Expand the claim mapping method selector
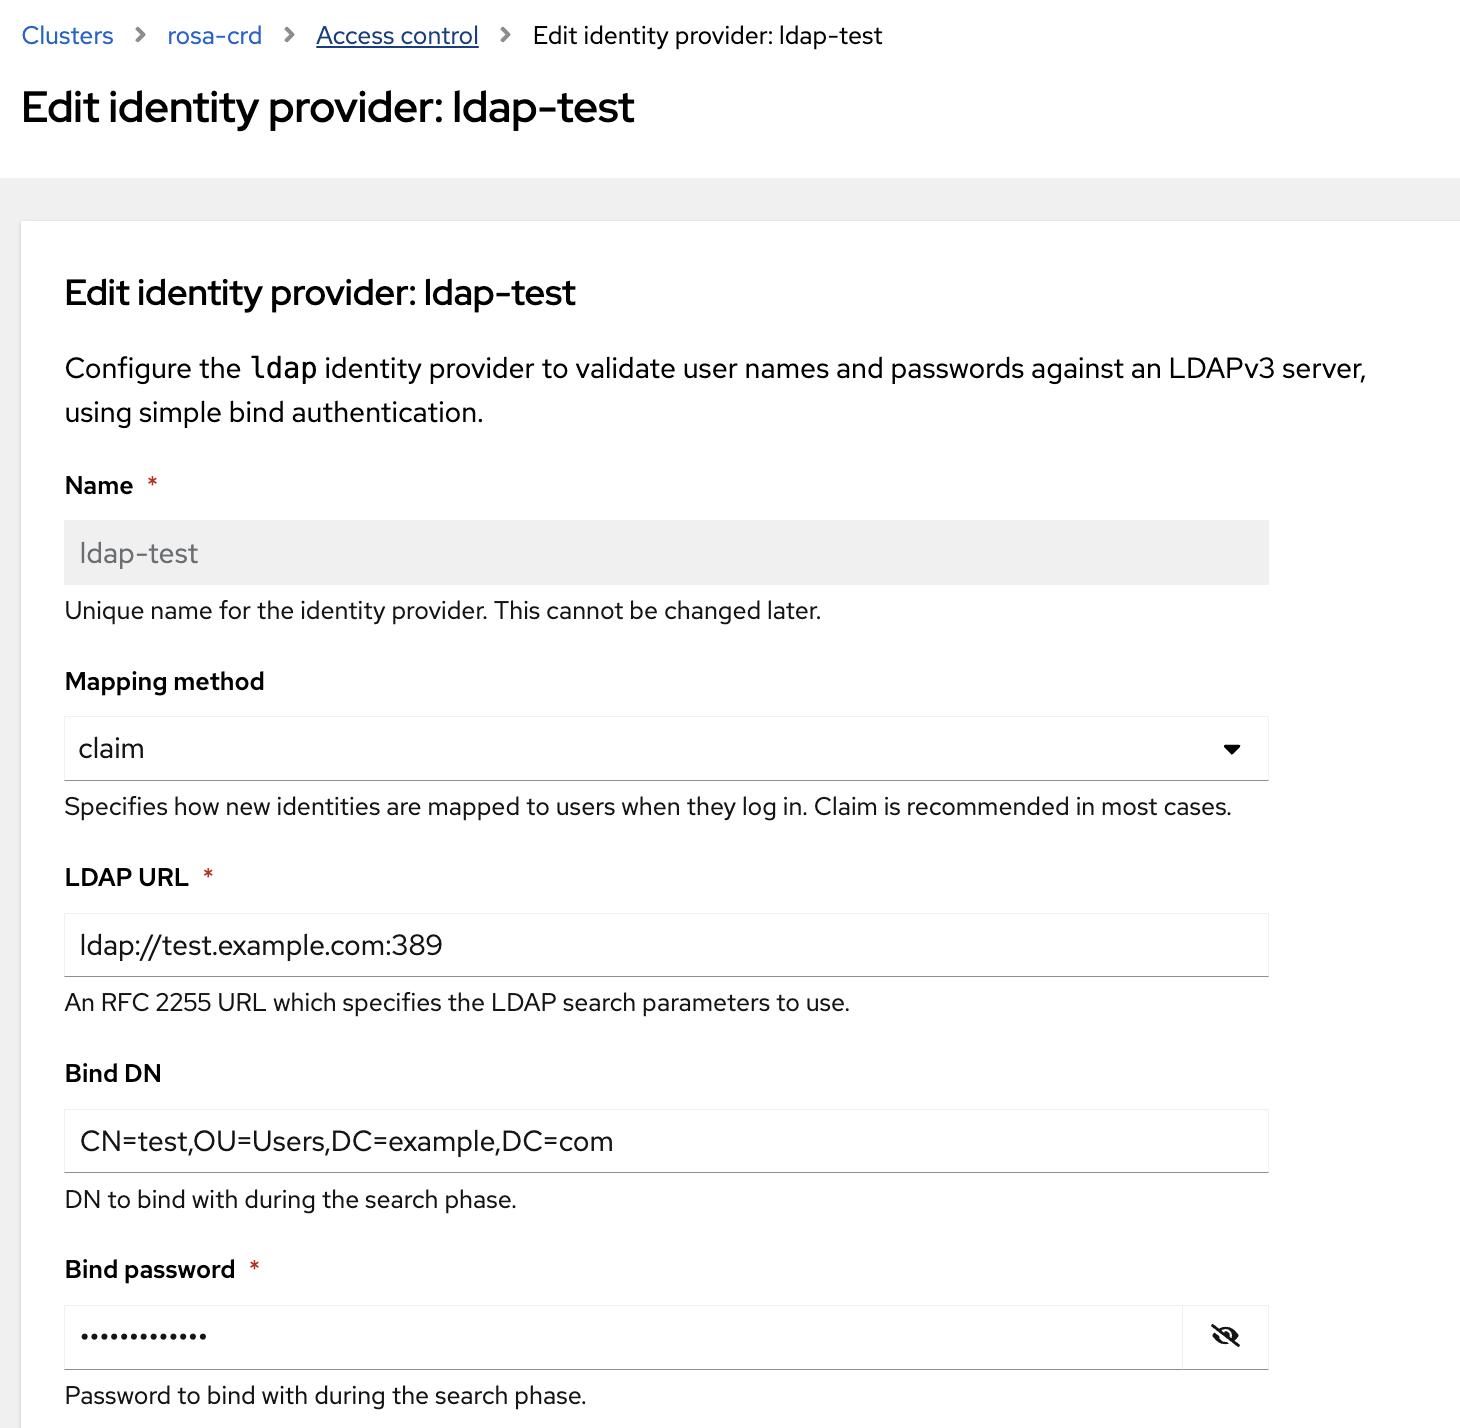The image size is (1460, 1428). pos(665,748)
